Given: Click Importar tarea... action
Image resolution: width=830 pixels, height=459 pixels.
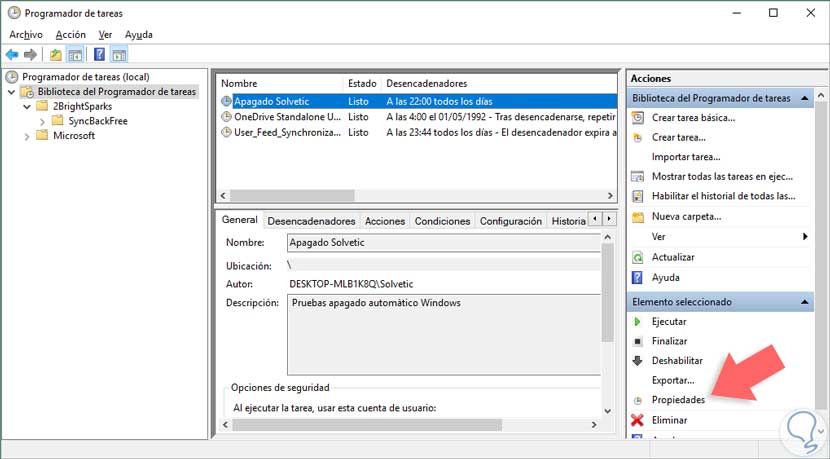Looking at the screenshot, I should [x=686, y=157].
